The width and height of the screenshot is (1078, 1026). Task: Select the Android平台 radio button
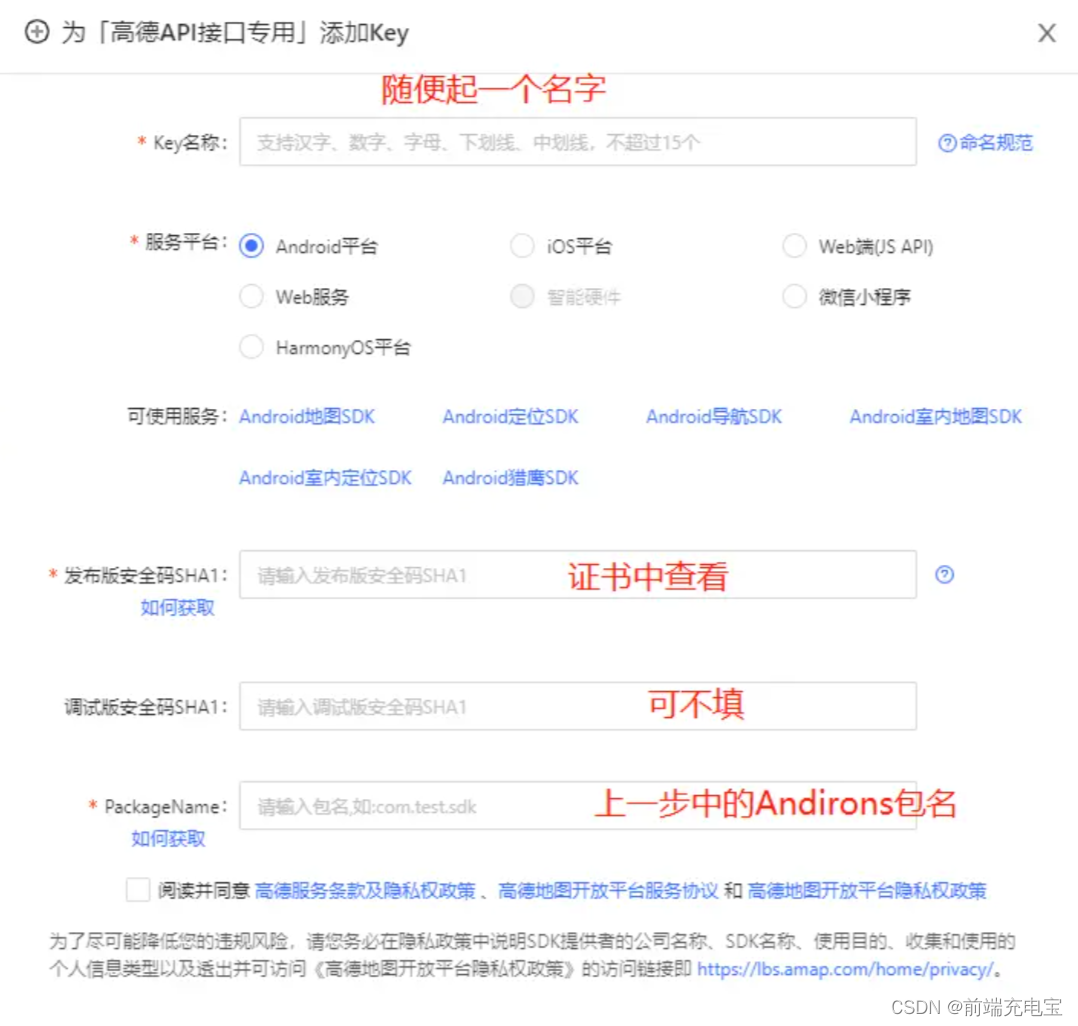pyautogui.click(x=252, y=245)
